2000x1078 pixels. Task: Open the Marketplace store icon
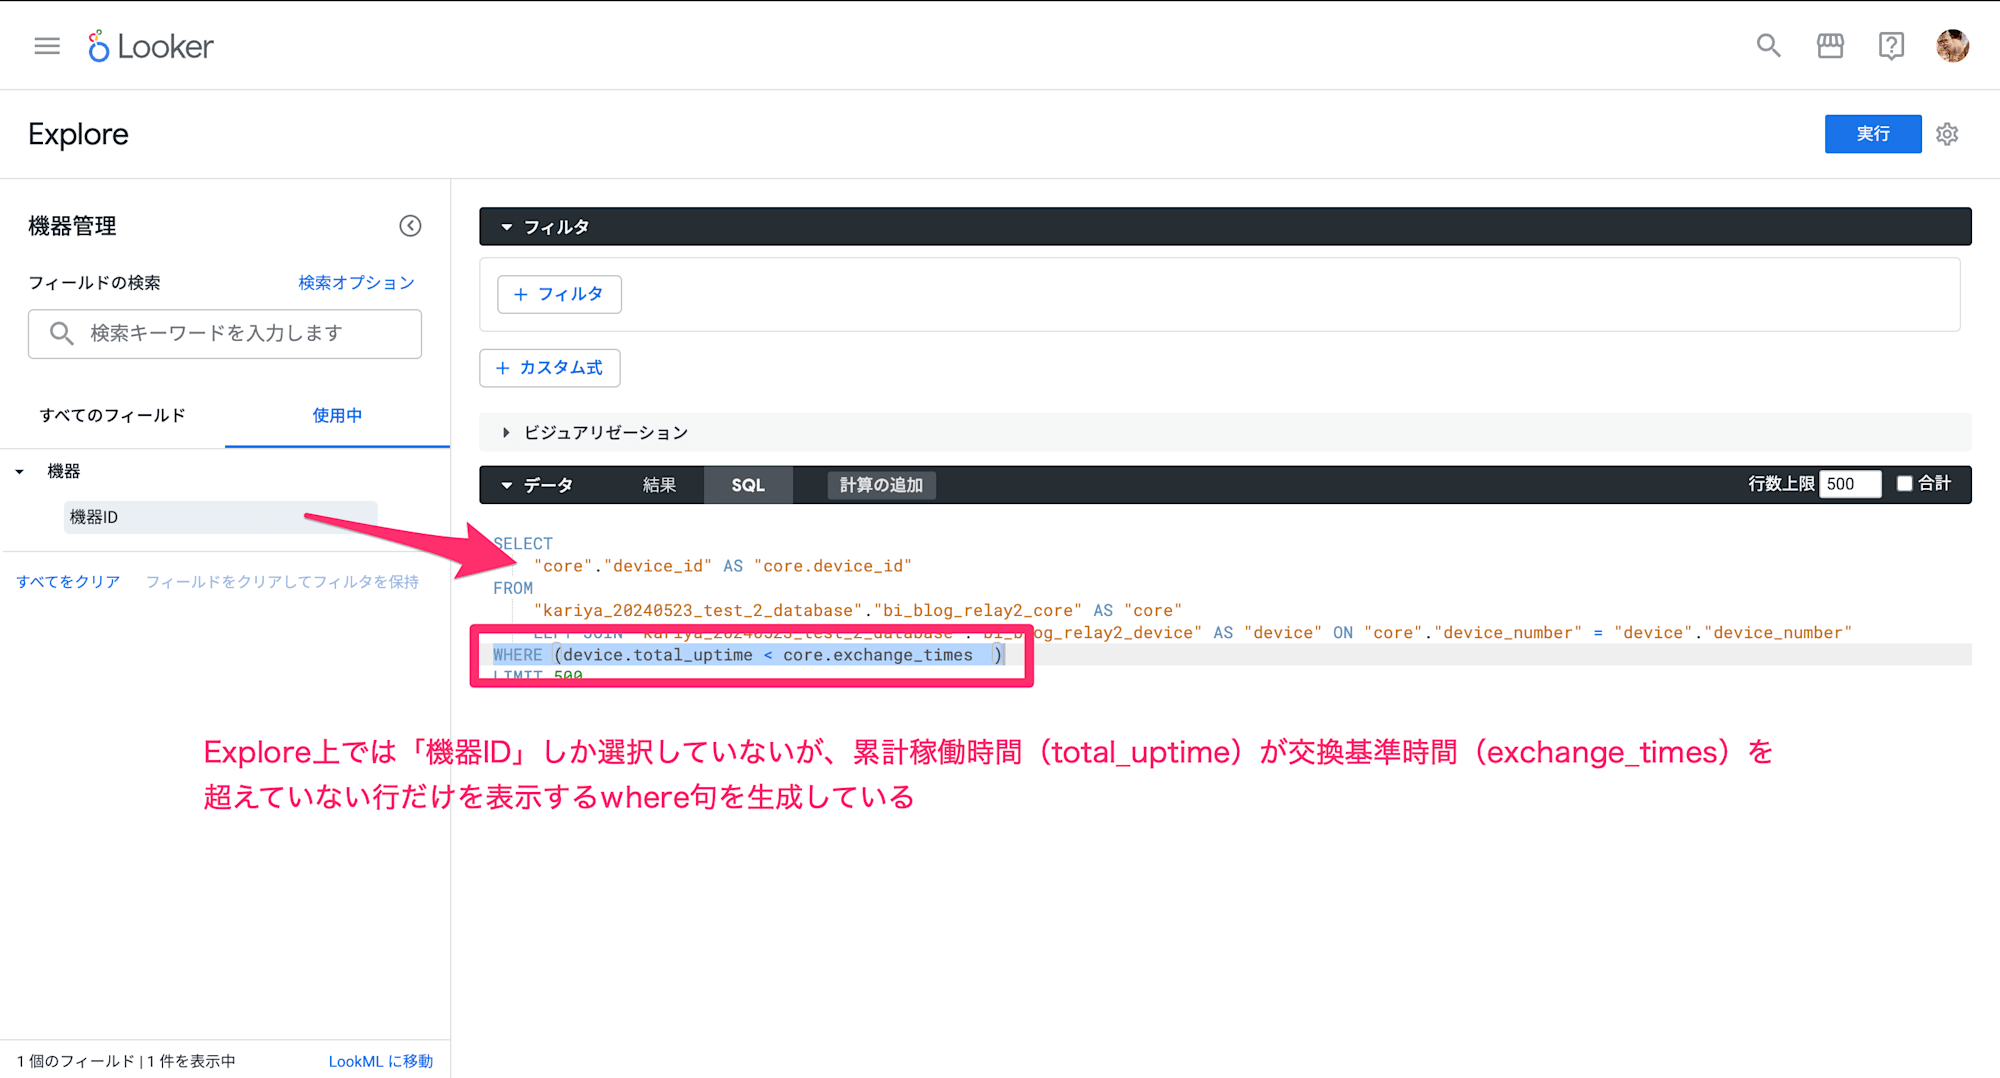click(x=1830, y=46)
